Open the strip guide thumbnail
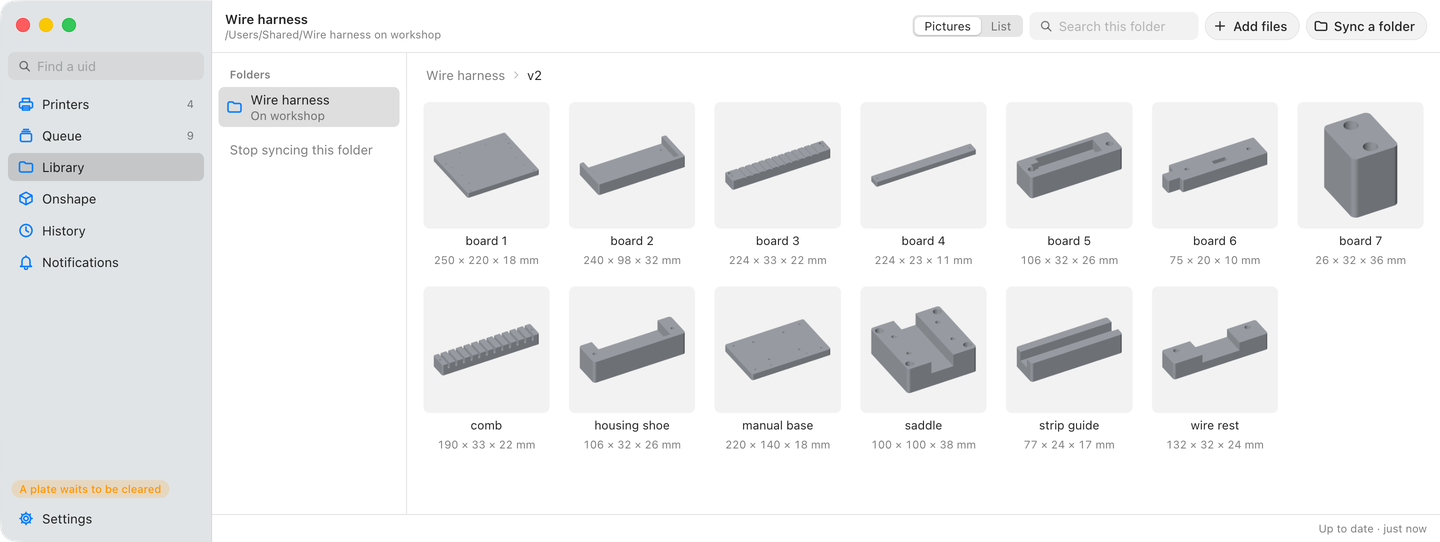 (x=1069, y=350)
